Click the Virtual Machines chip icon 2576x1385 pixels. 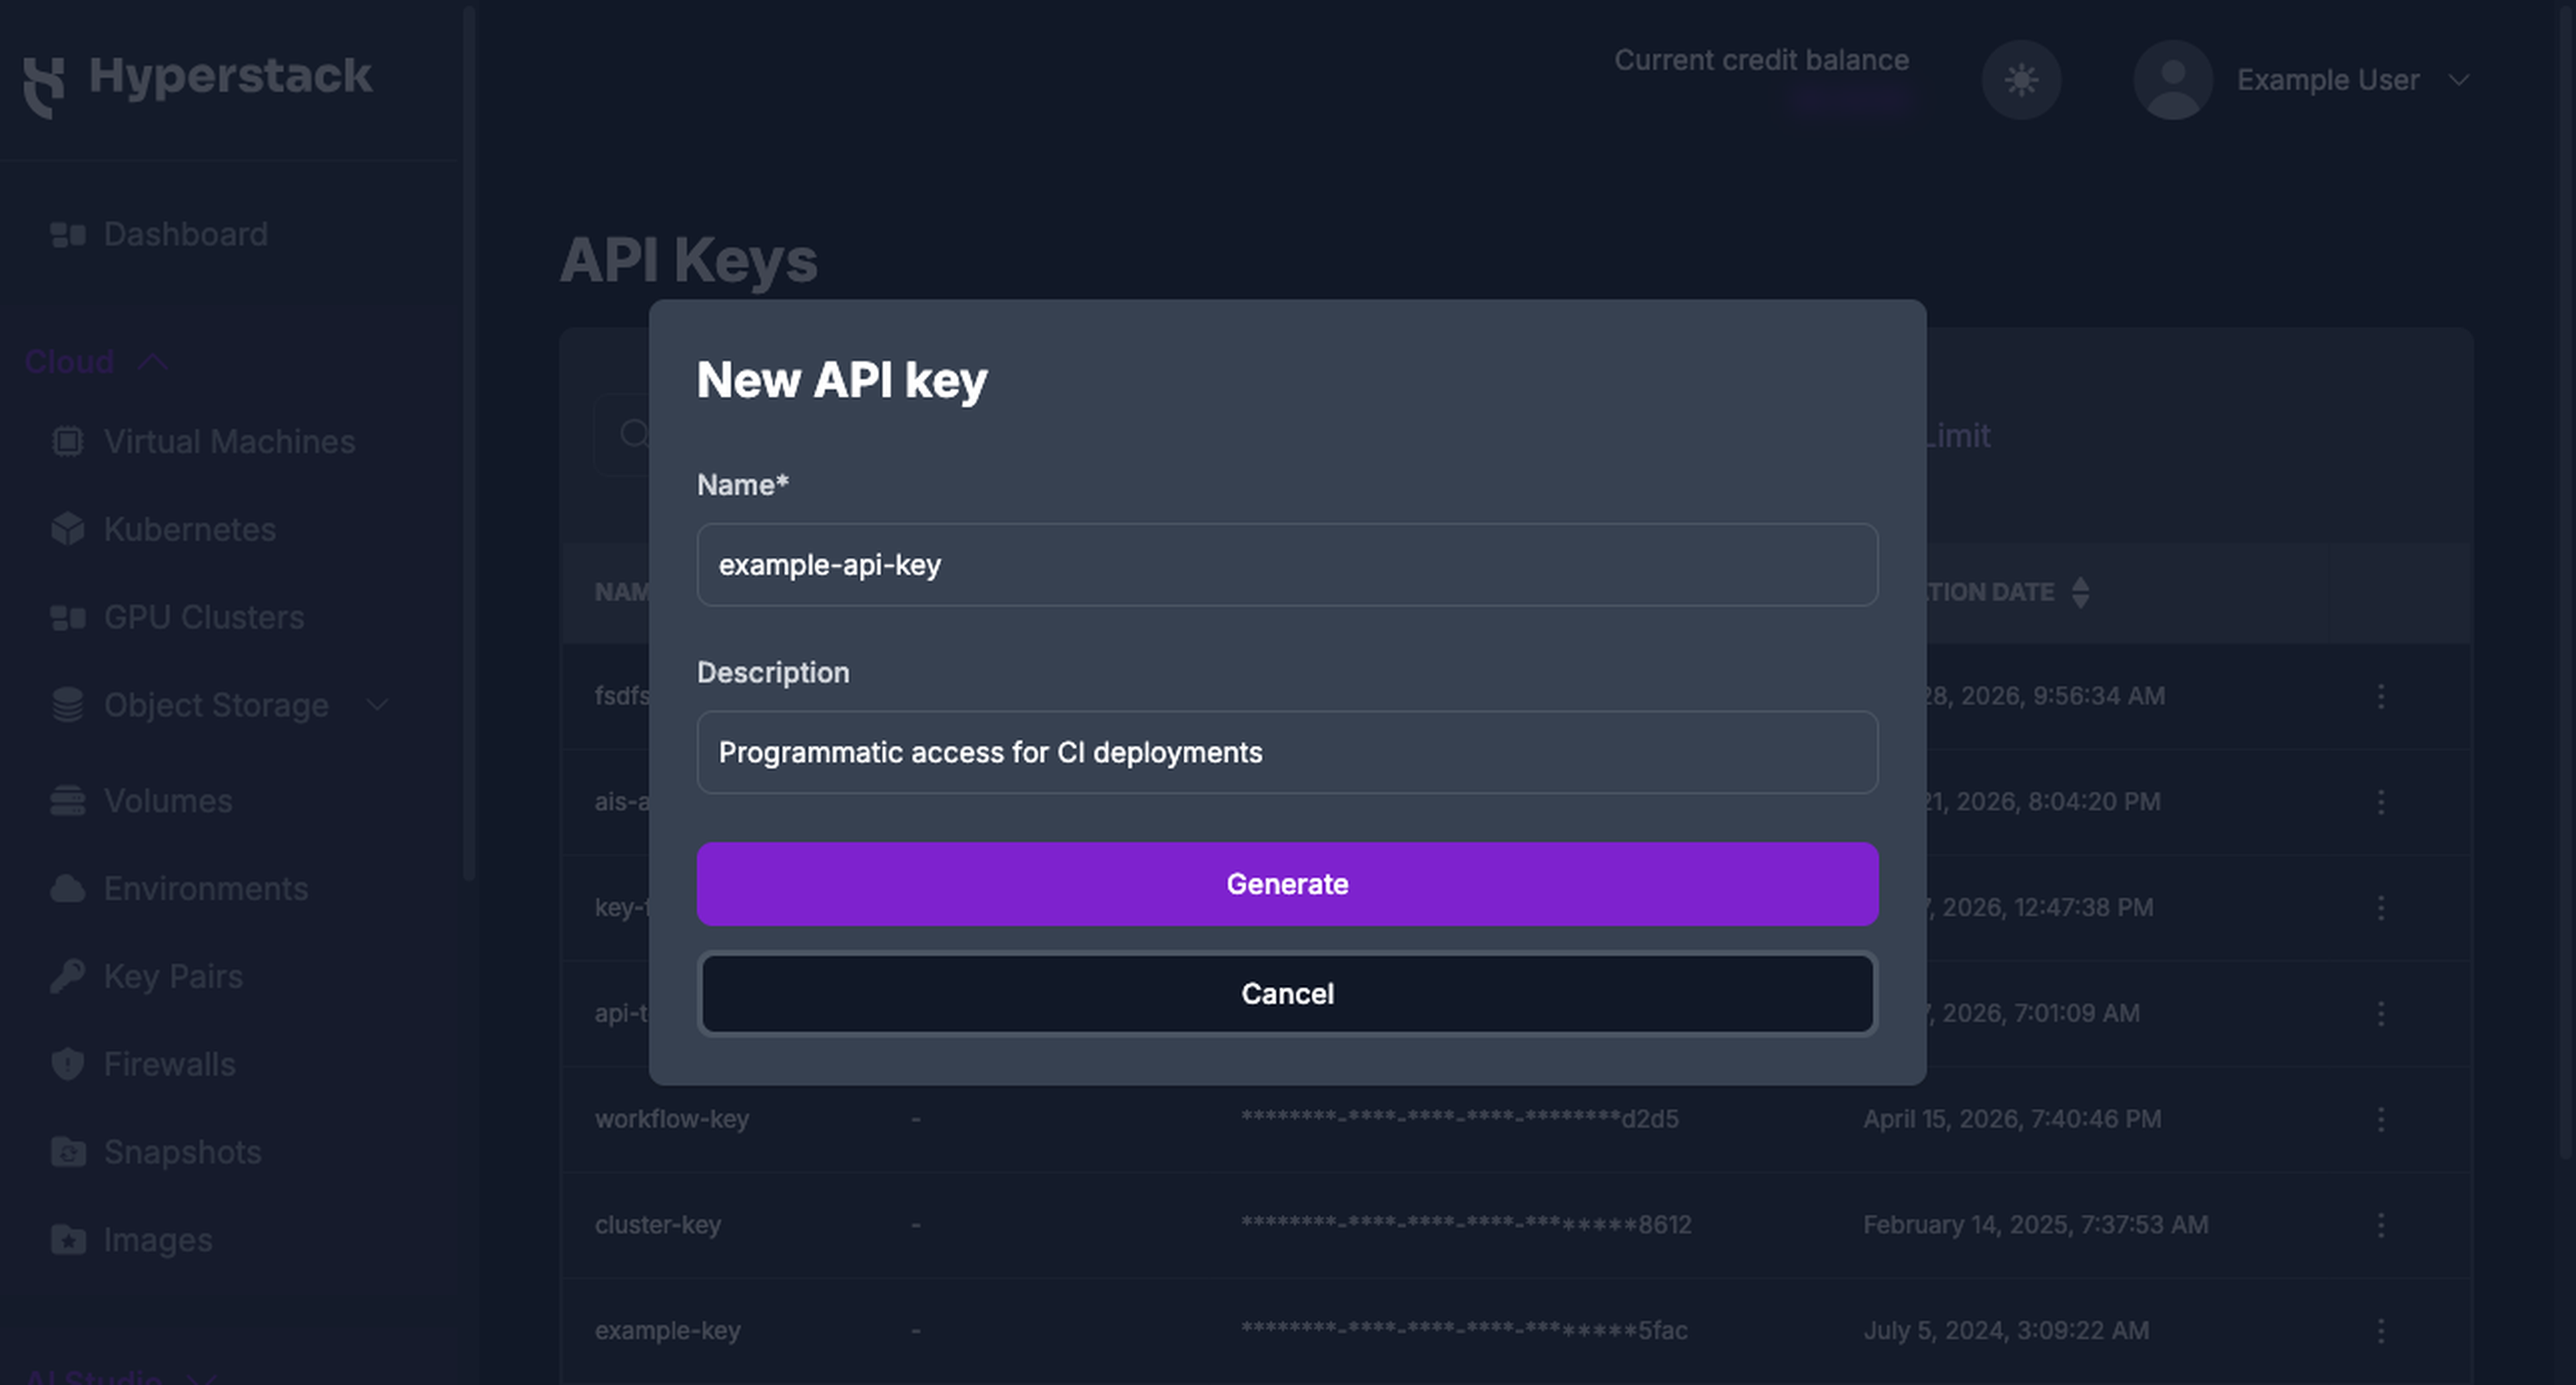tap(68, 441)
